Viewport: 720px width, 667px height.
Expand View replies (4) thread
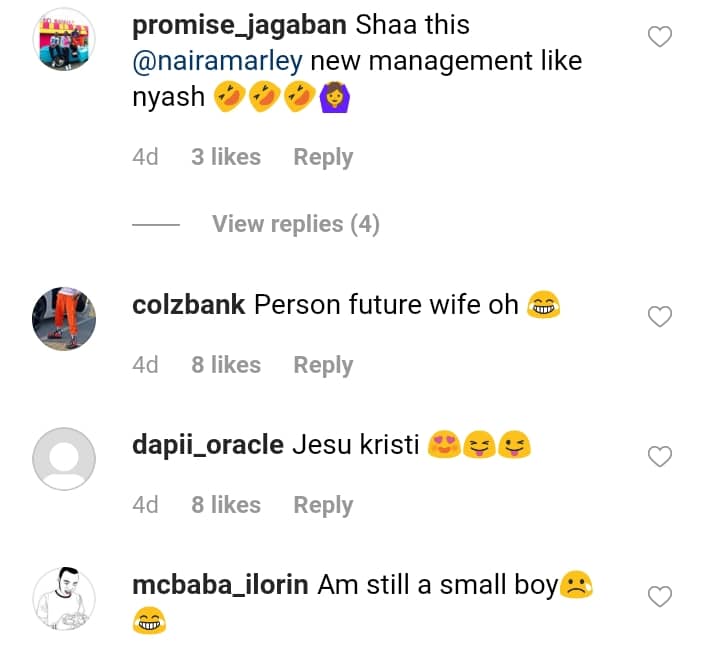pos(295,224)
